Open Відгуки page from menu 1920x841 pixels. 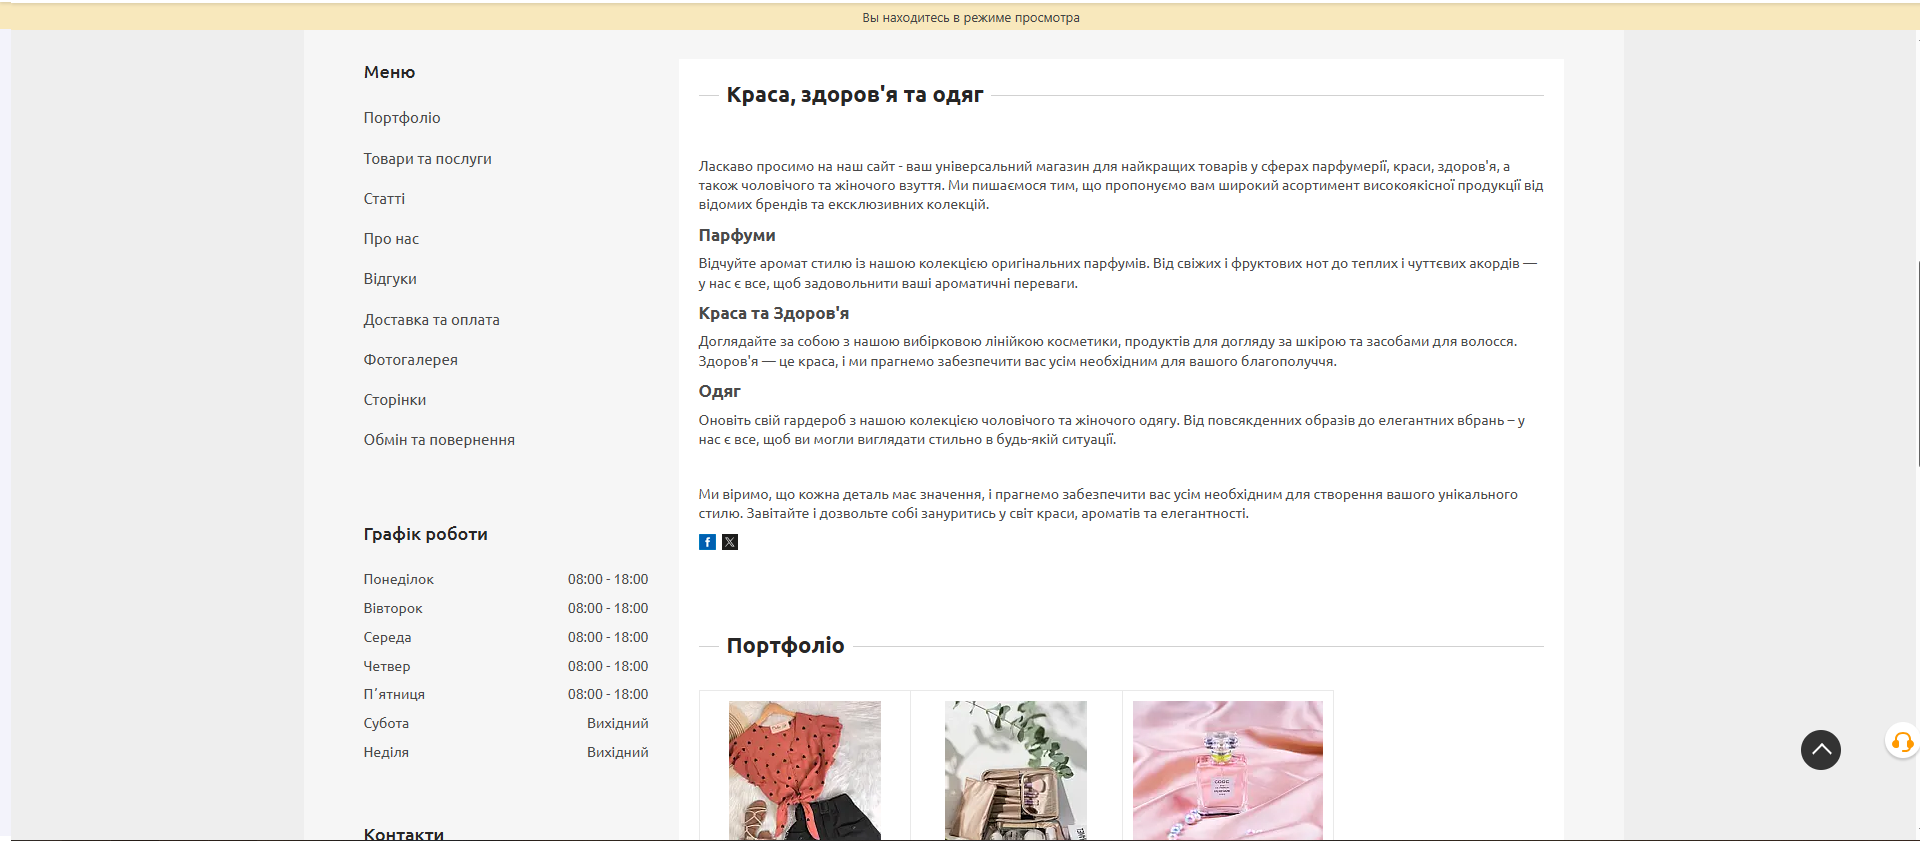[x=390, y=279]
